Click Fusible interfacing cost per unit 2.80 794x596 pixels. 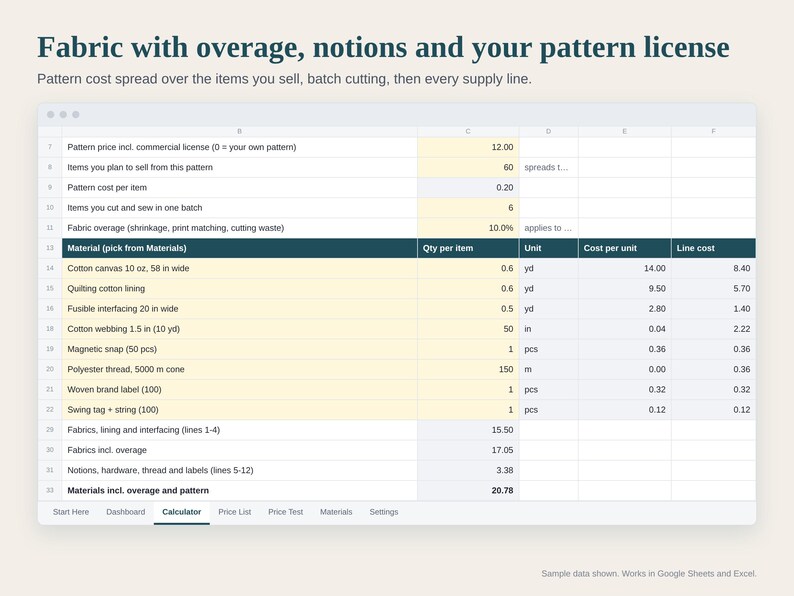coord(625,309)
